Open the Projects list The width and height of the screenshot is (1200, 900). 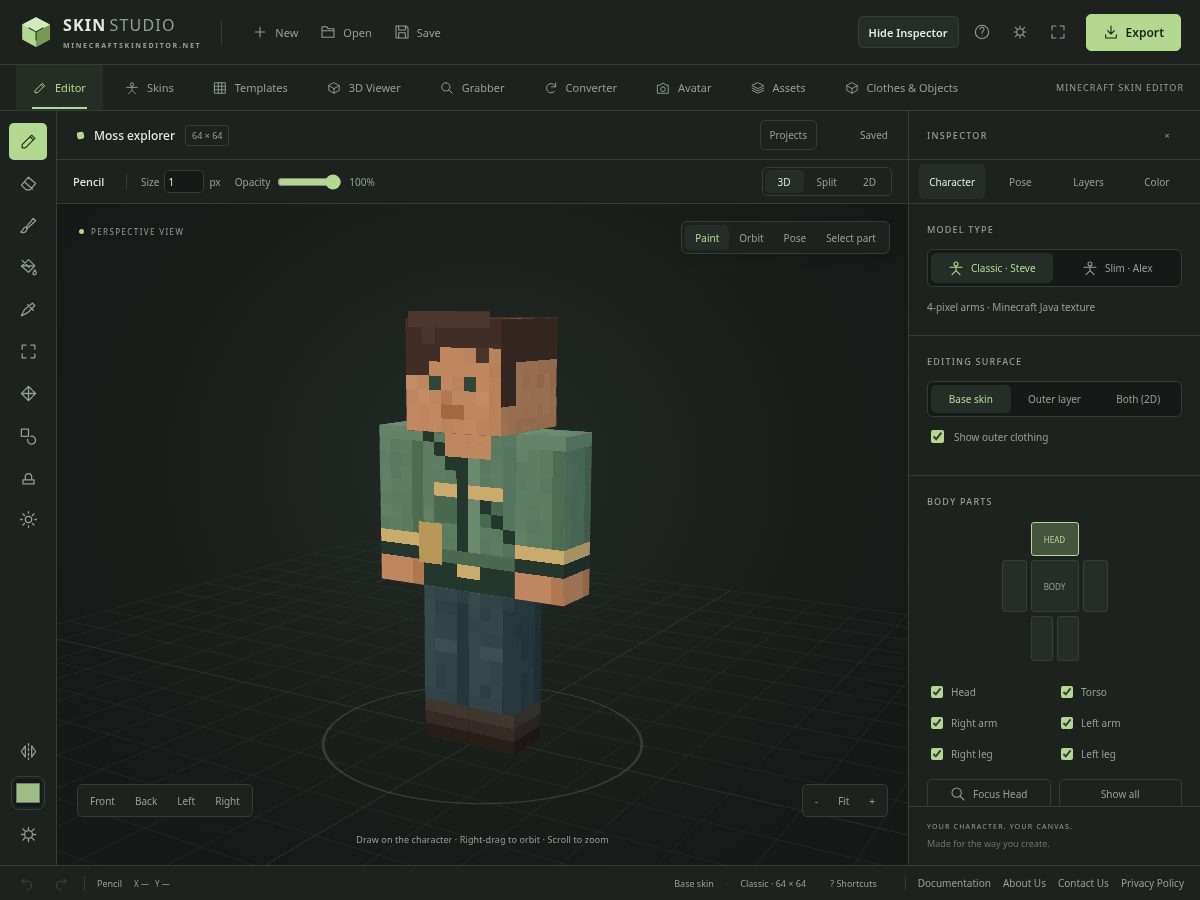point(788,135)
